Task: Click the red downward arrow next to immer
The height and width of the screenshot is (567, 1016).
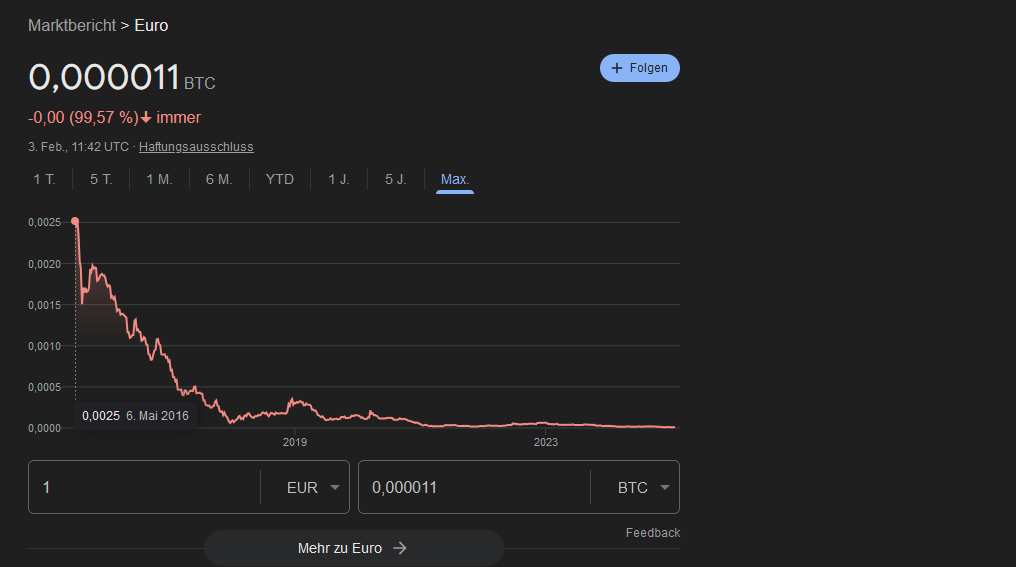Action: coord(146,118)
